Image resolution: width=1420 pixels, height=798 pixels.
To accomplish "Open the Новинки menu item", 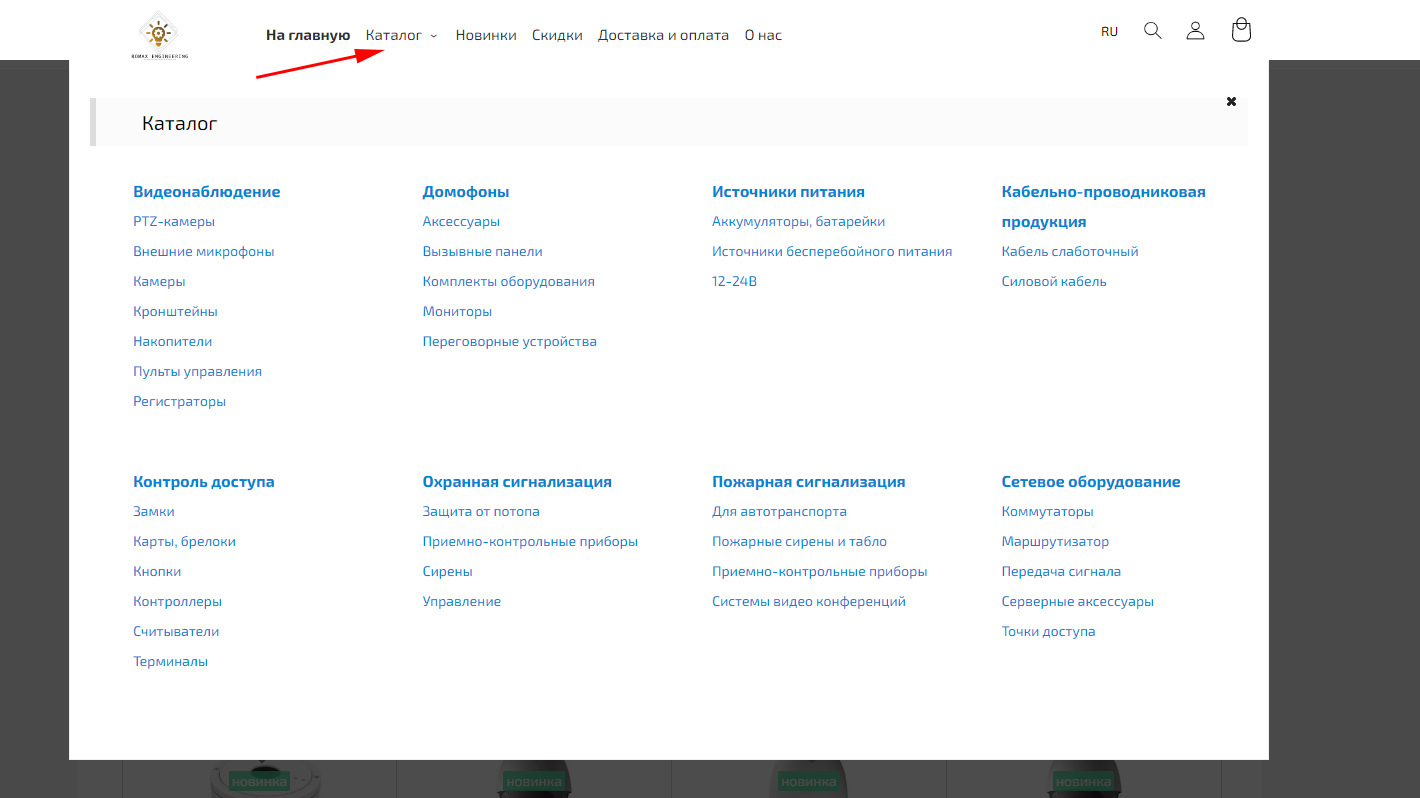I will click(x=486, y=35).
